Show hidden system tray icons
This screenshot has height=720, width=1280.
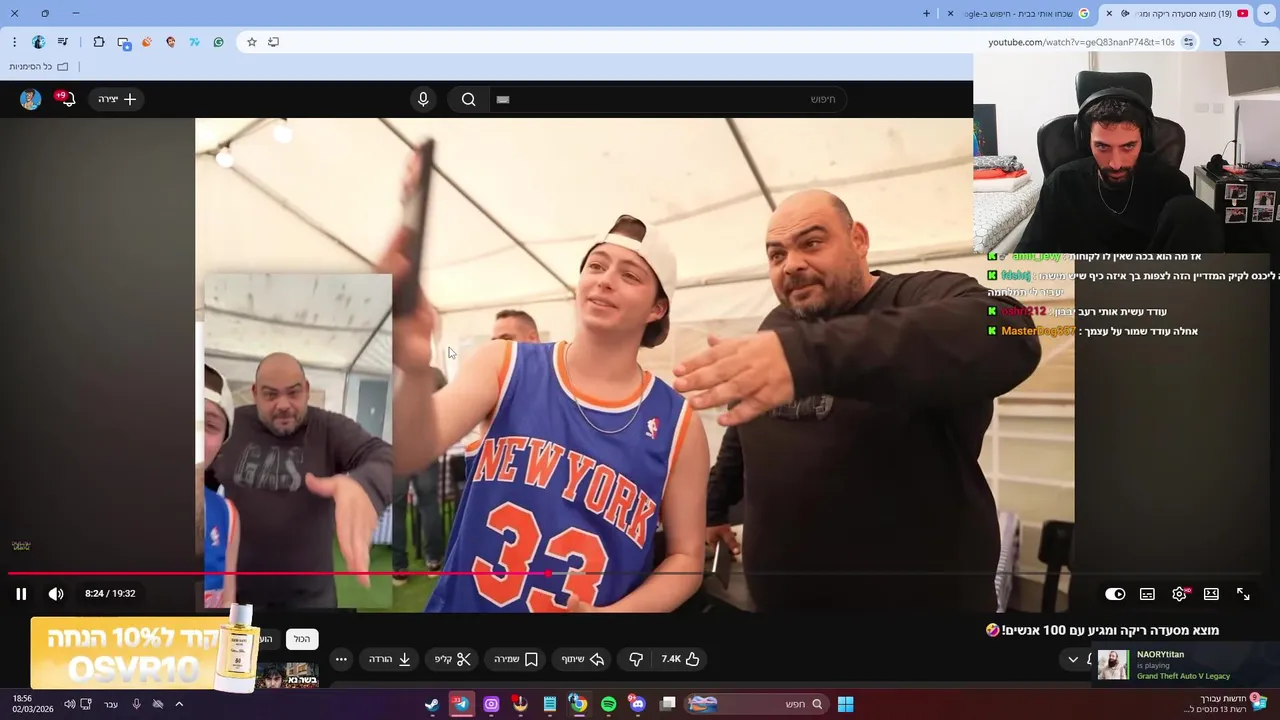179,704
